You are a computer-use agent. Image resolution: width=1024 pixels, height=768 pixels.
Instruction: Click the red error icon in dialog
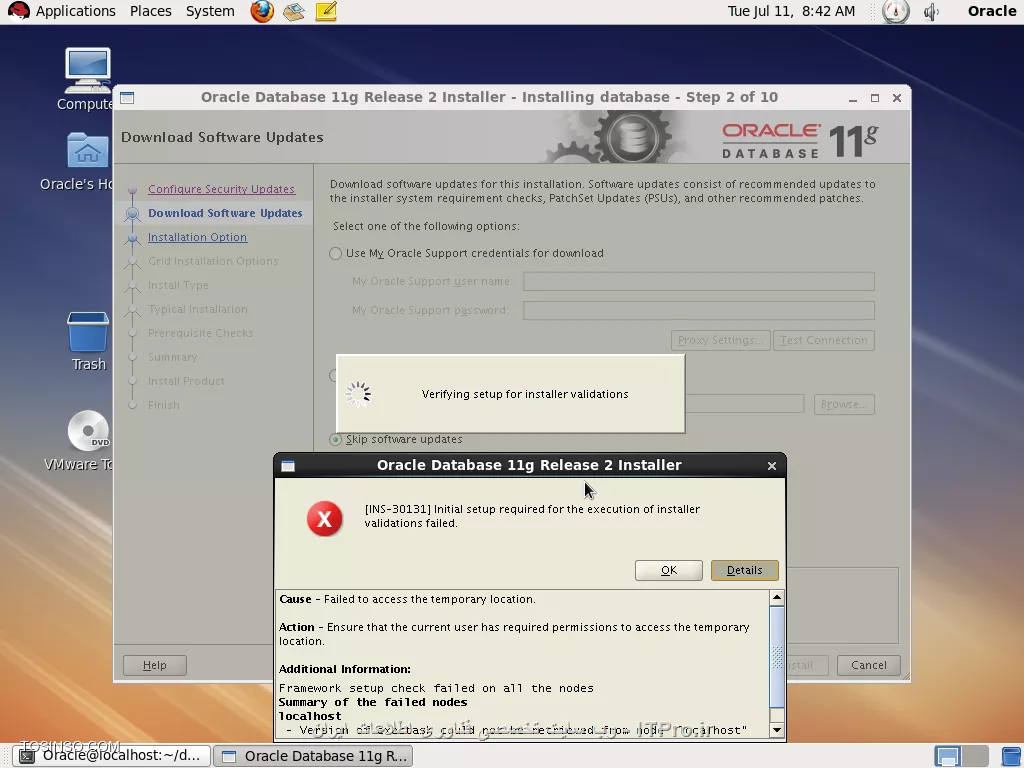[x=325, y=519]
